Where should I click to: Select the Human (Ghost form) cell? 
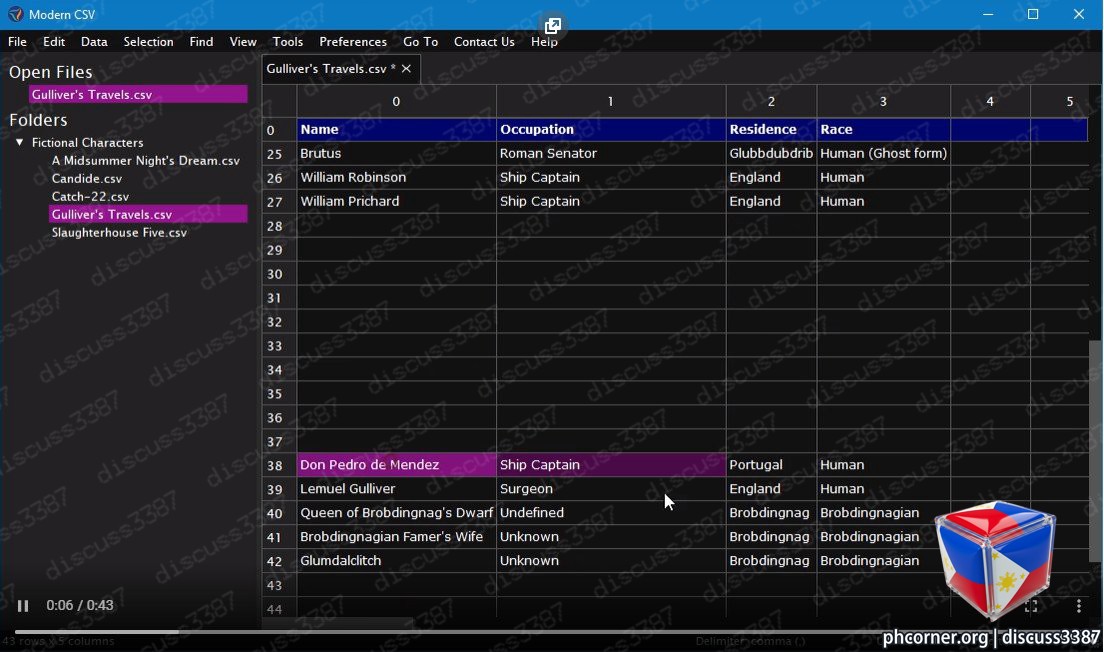tap(884, 153)
